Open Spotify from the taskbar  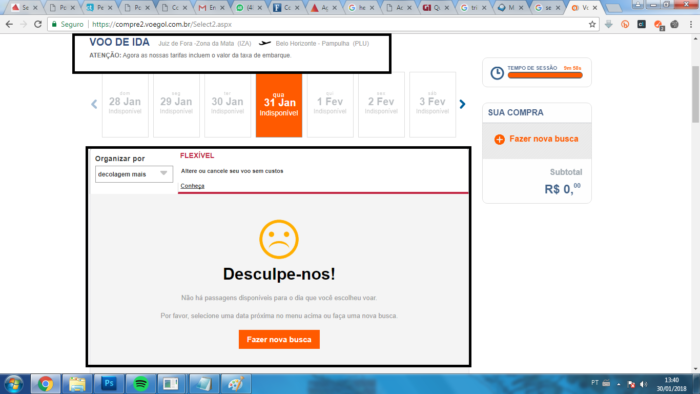coord(141,384)
